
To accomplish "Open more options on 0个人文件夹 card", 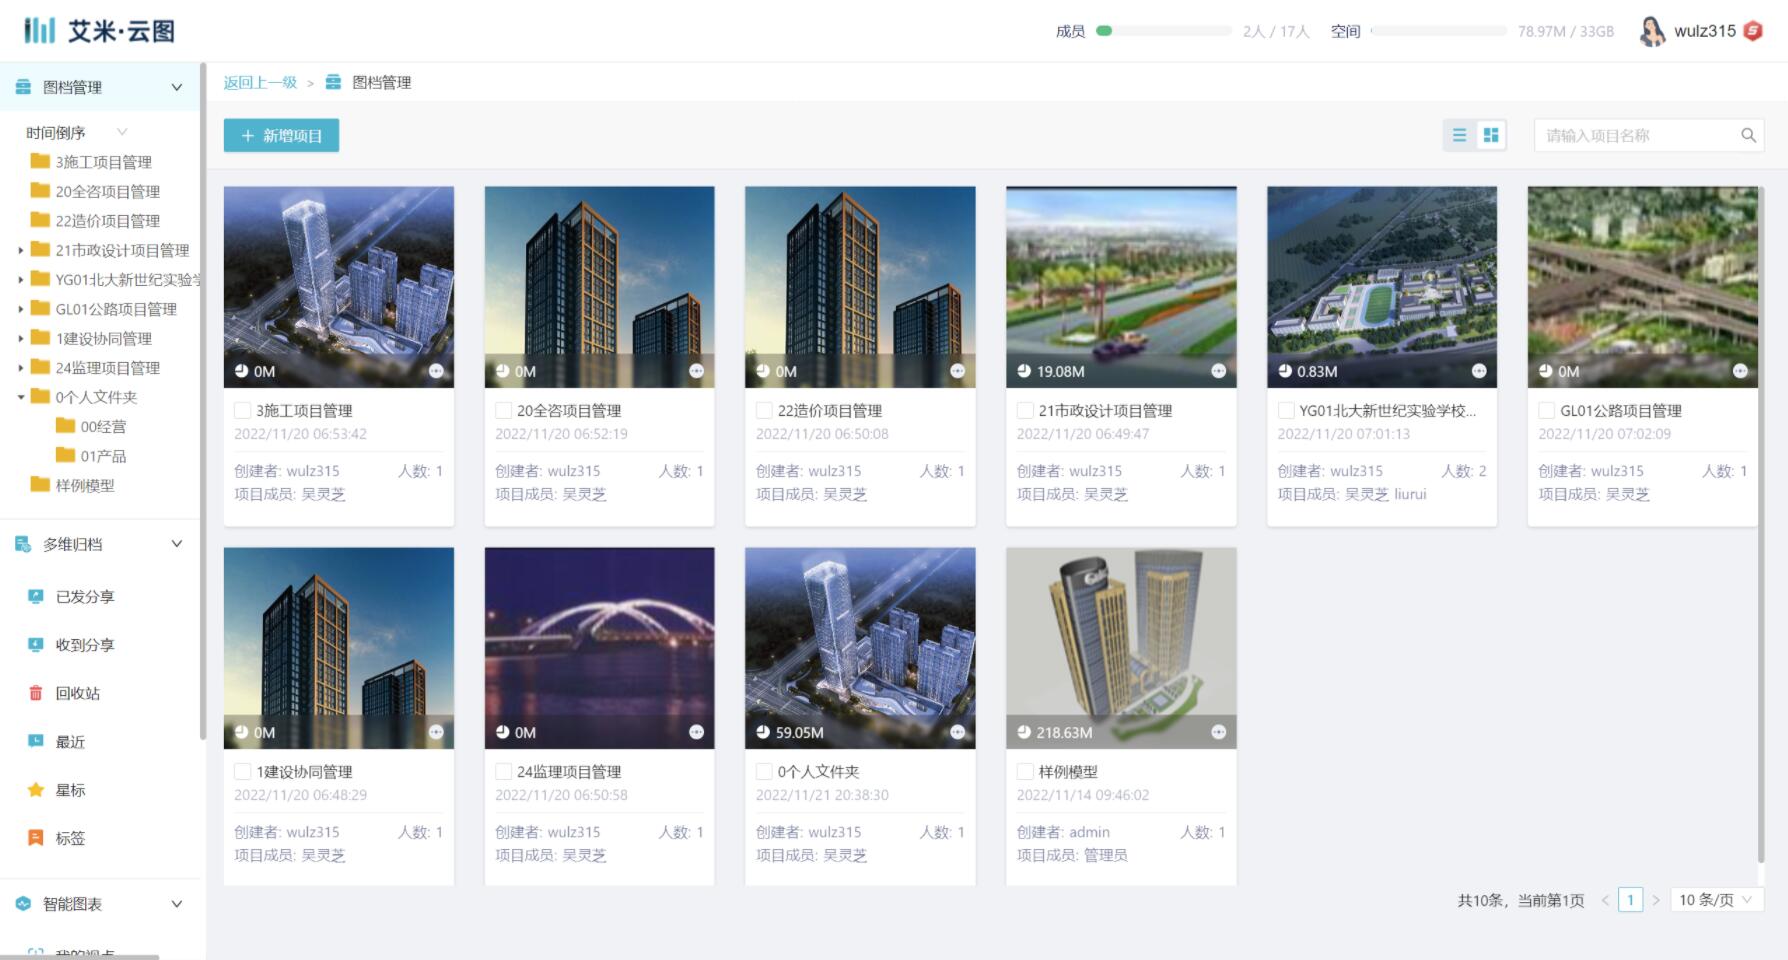I will [x=958, y=732].
